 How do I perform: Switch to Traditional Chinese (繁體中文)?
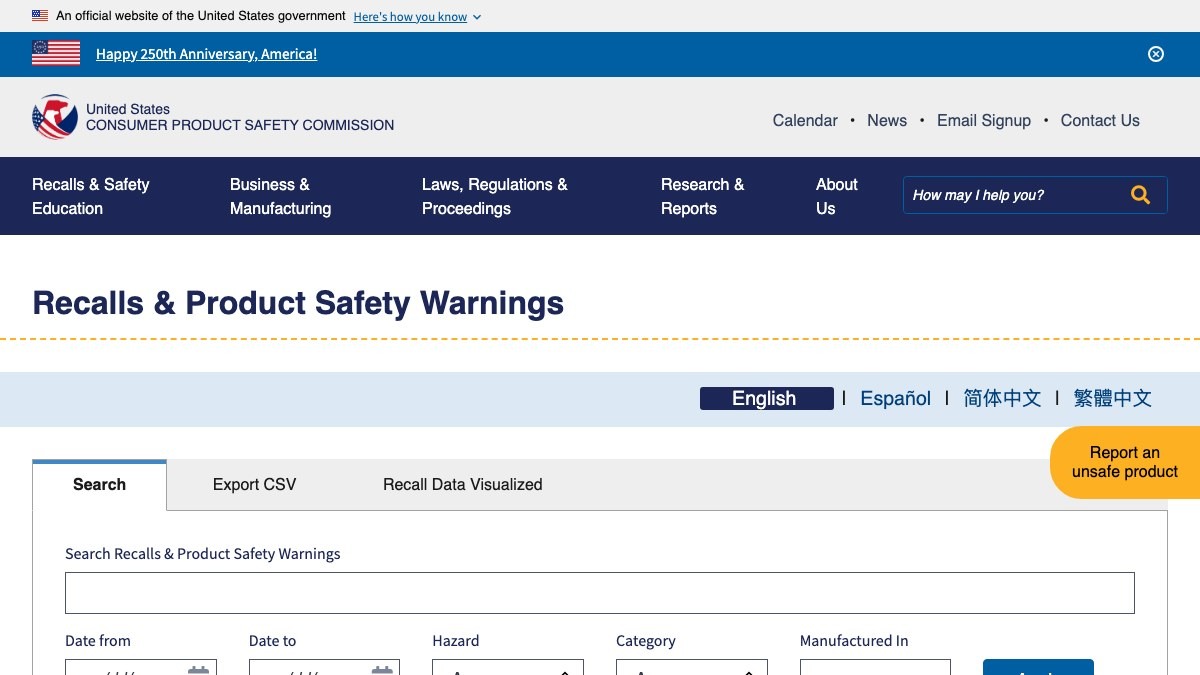pyautogui.click(x=1112, y=398)
